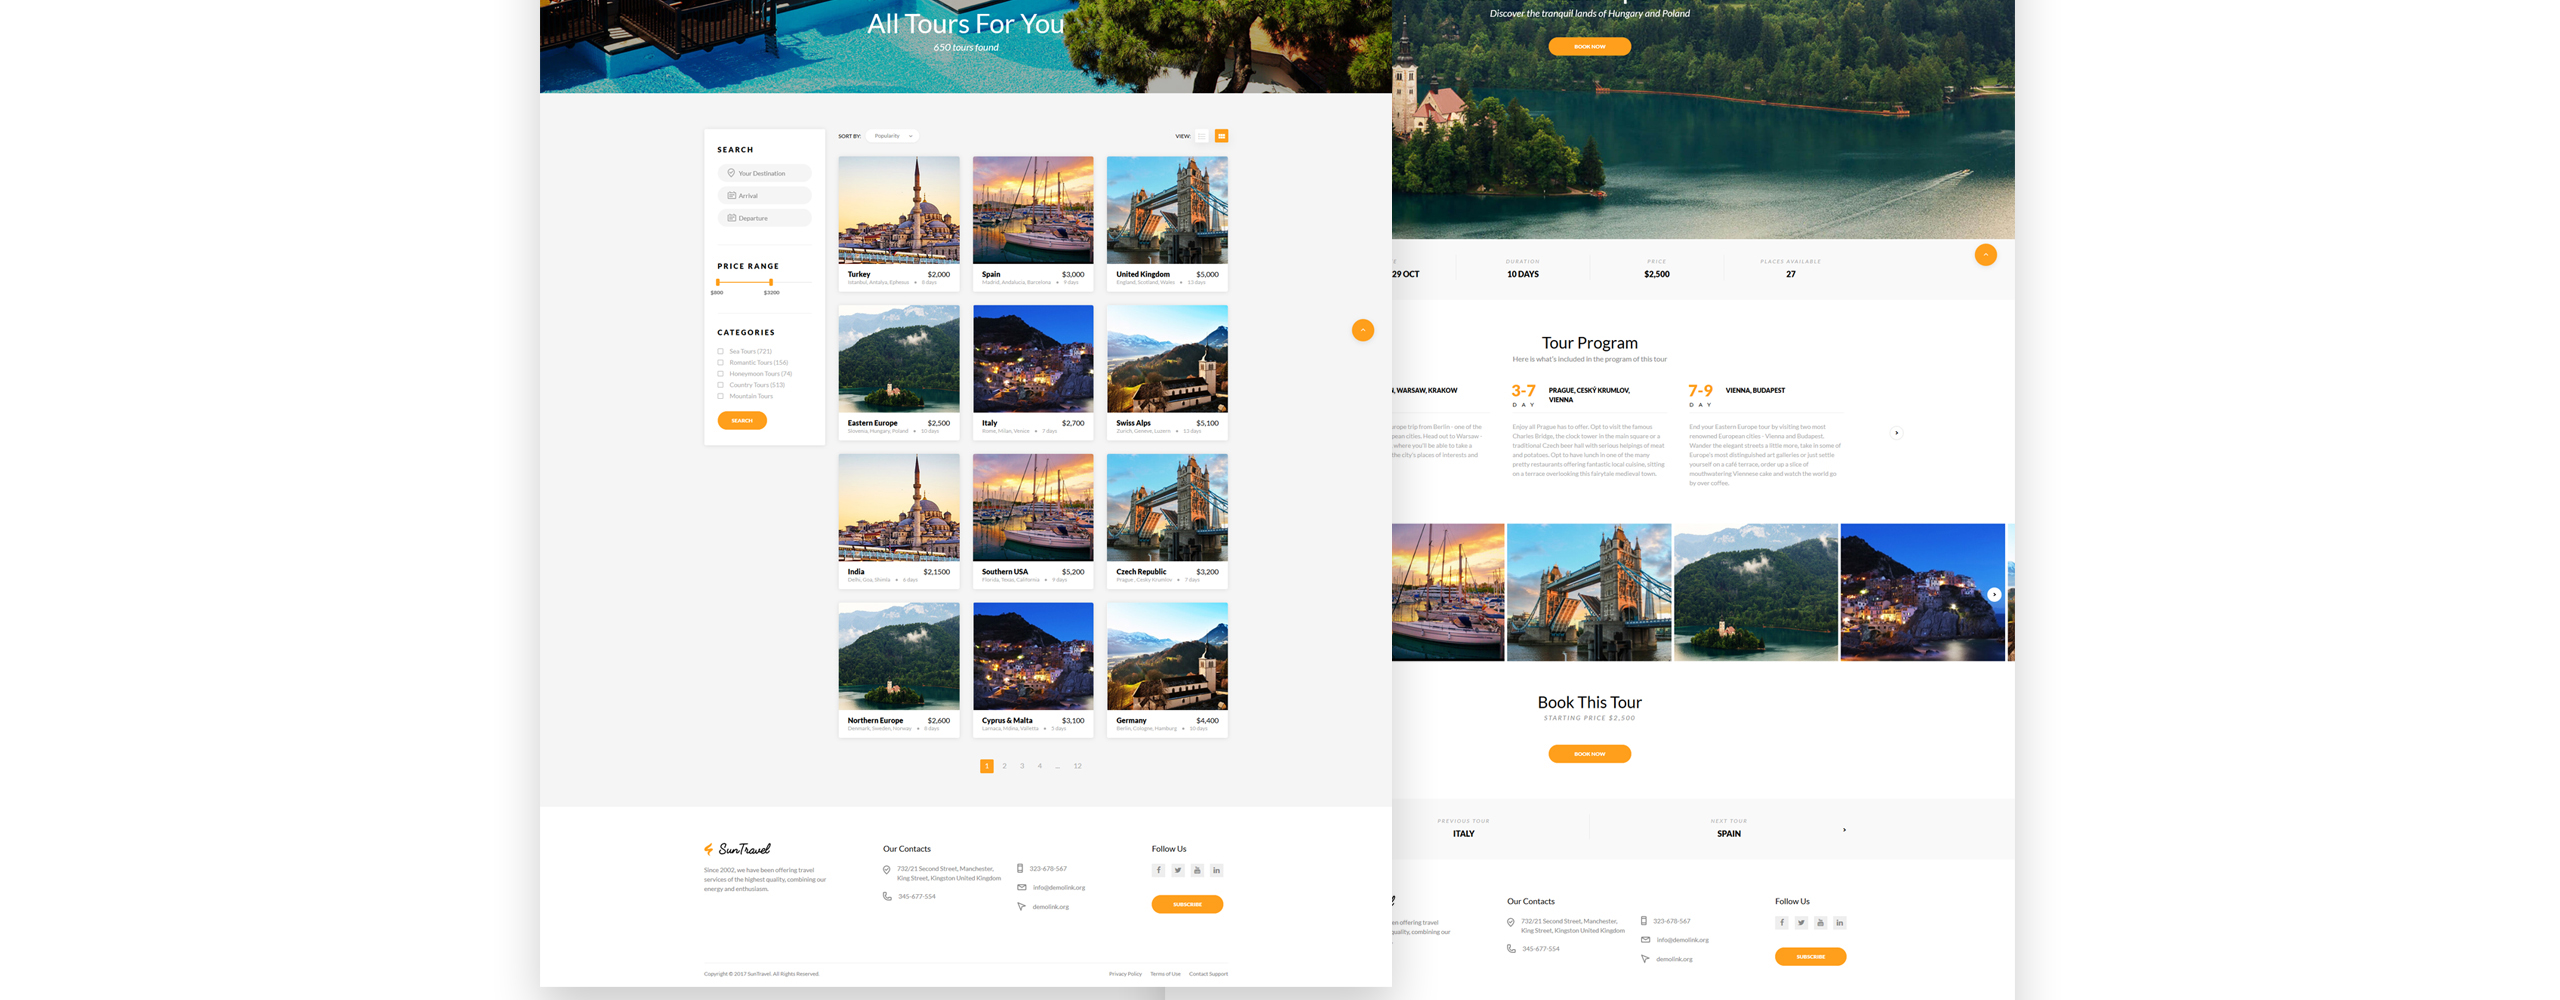Switch to grid view layout
The height and width of the screenshot is (1000, 2560).
tap(1221, 136)
